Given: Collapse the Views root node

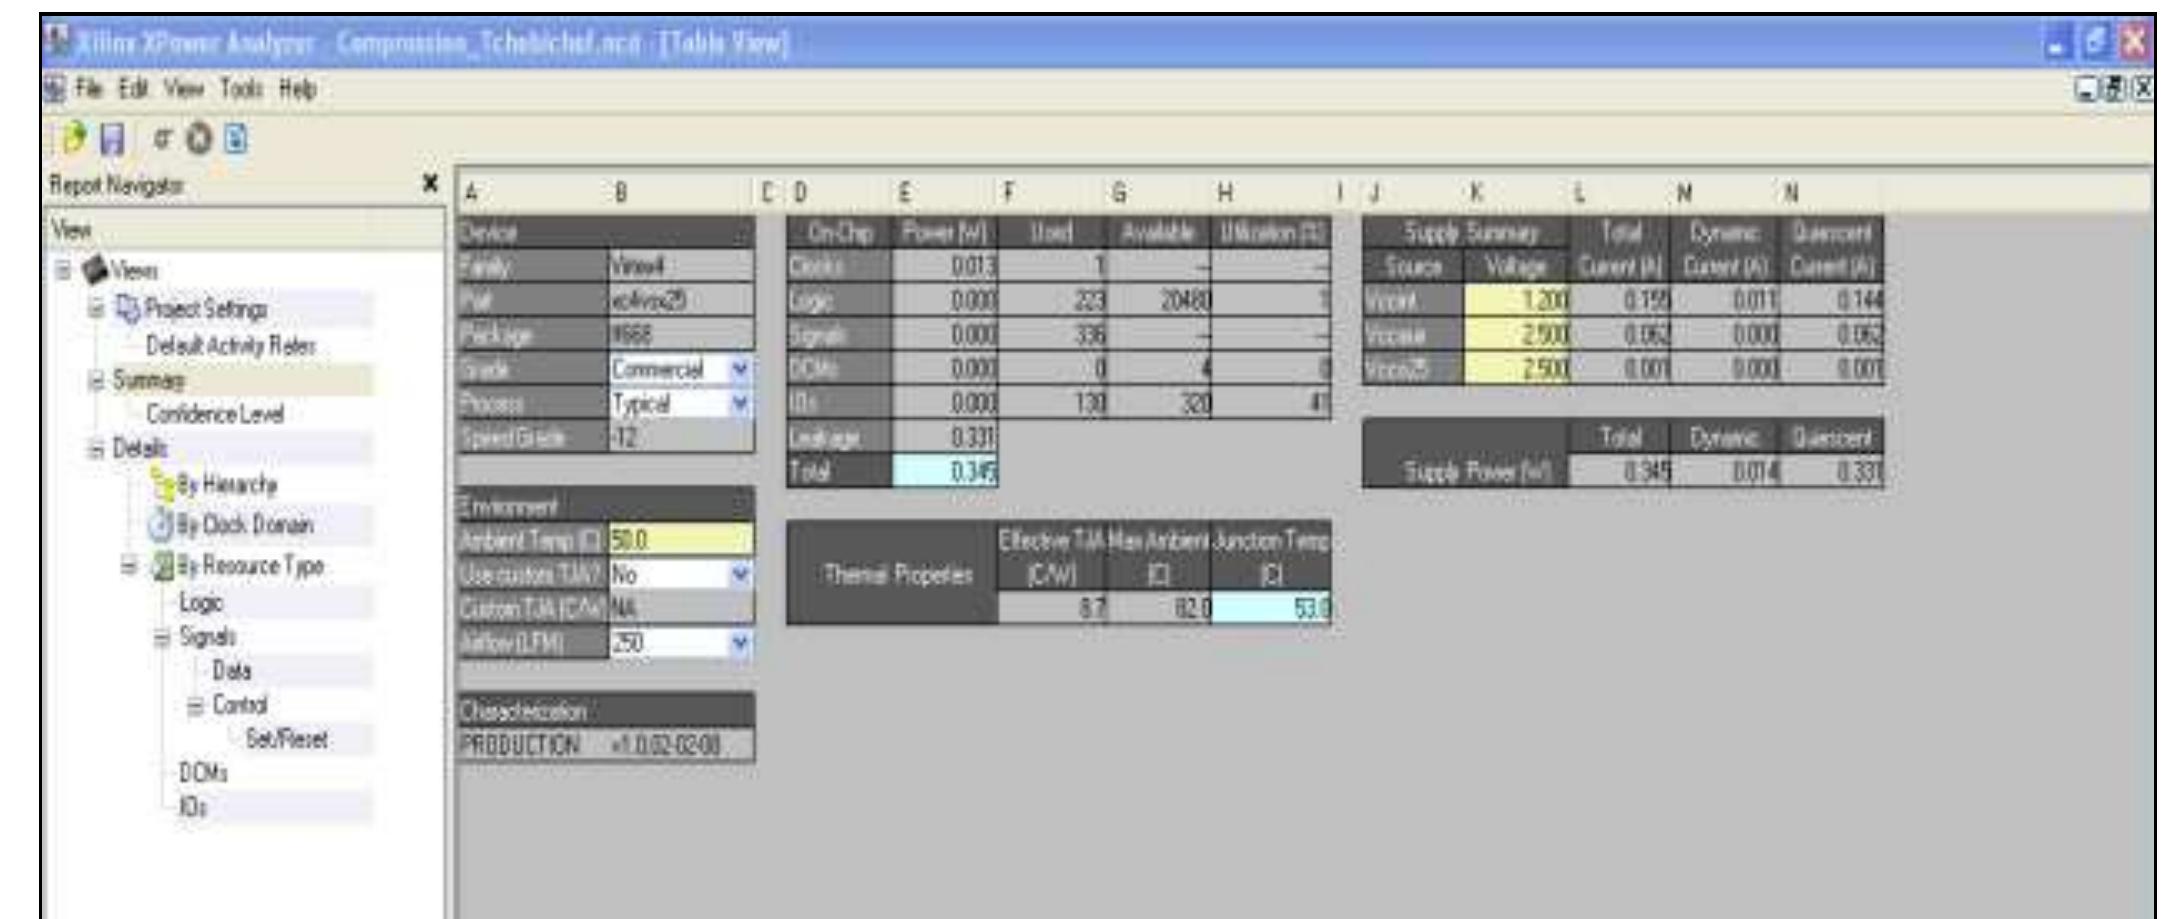Looking at the screenshot, I should coord(65,270).
